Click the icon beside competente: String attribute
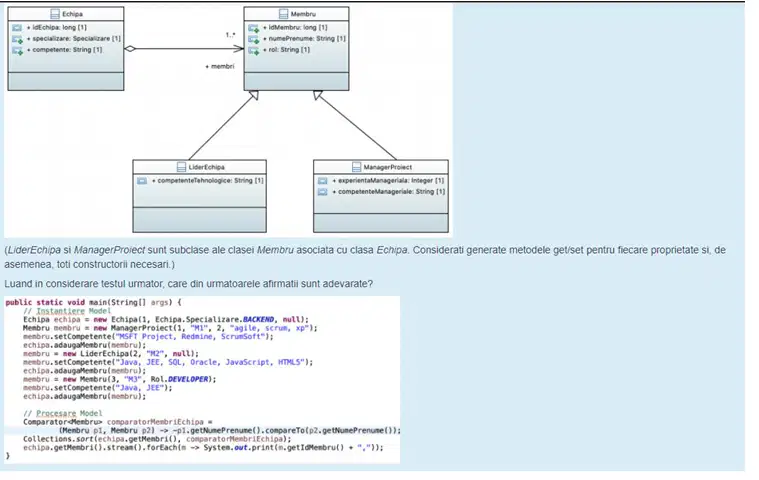Viewport: 759px width, 480px height. pos(17,50)
